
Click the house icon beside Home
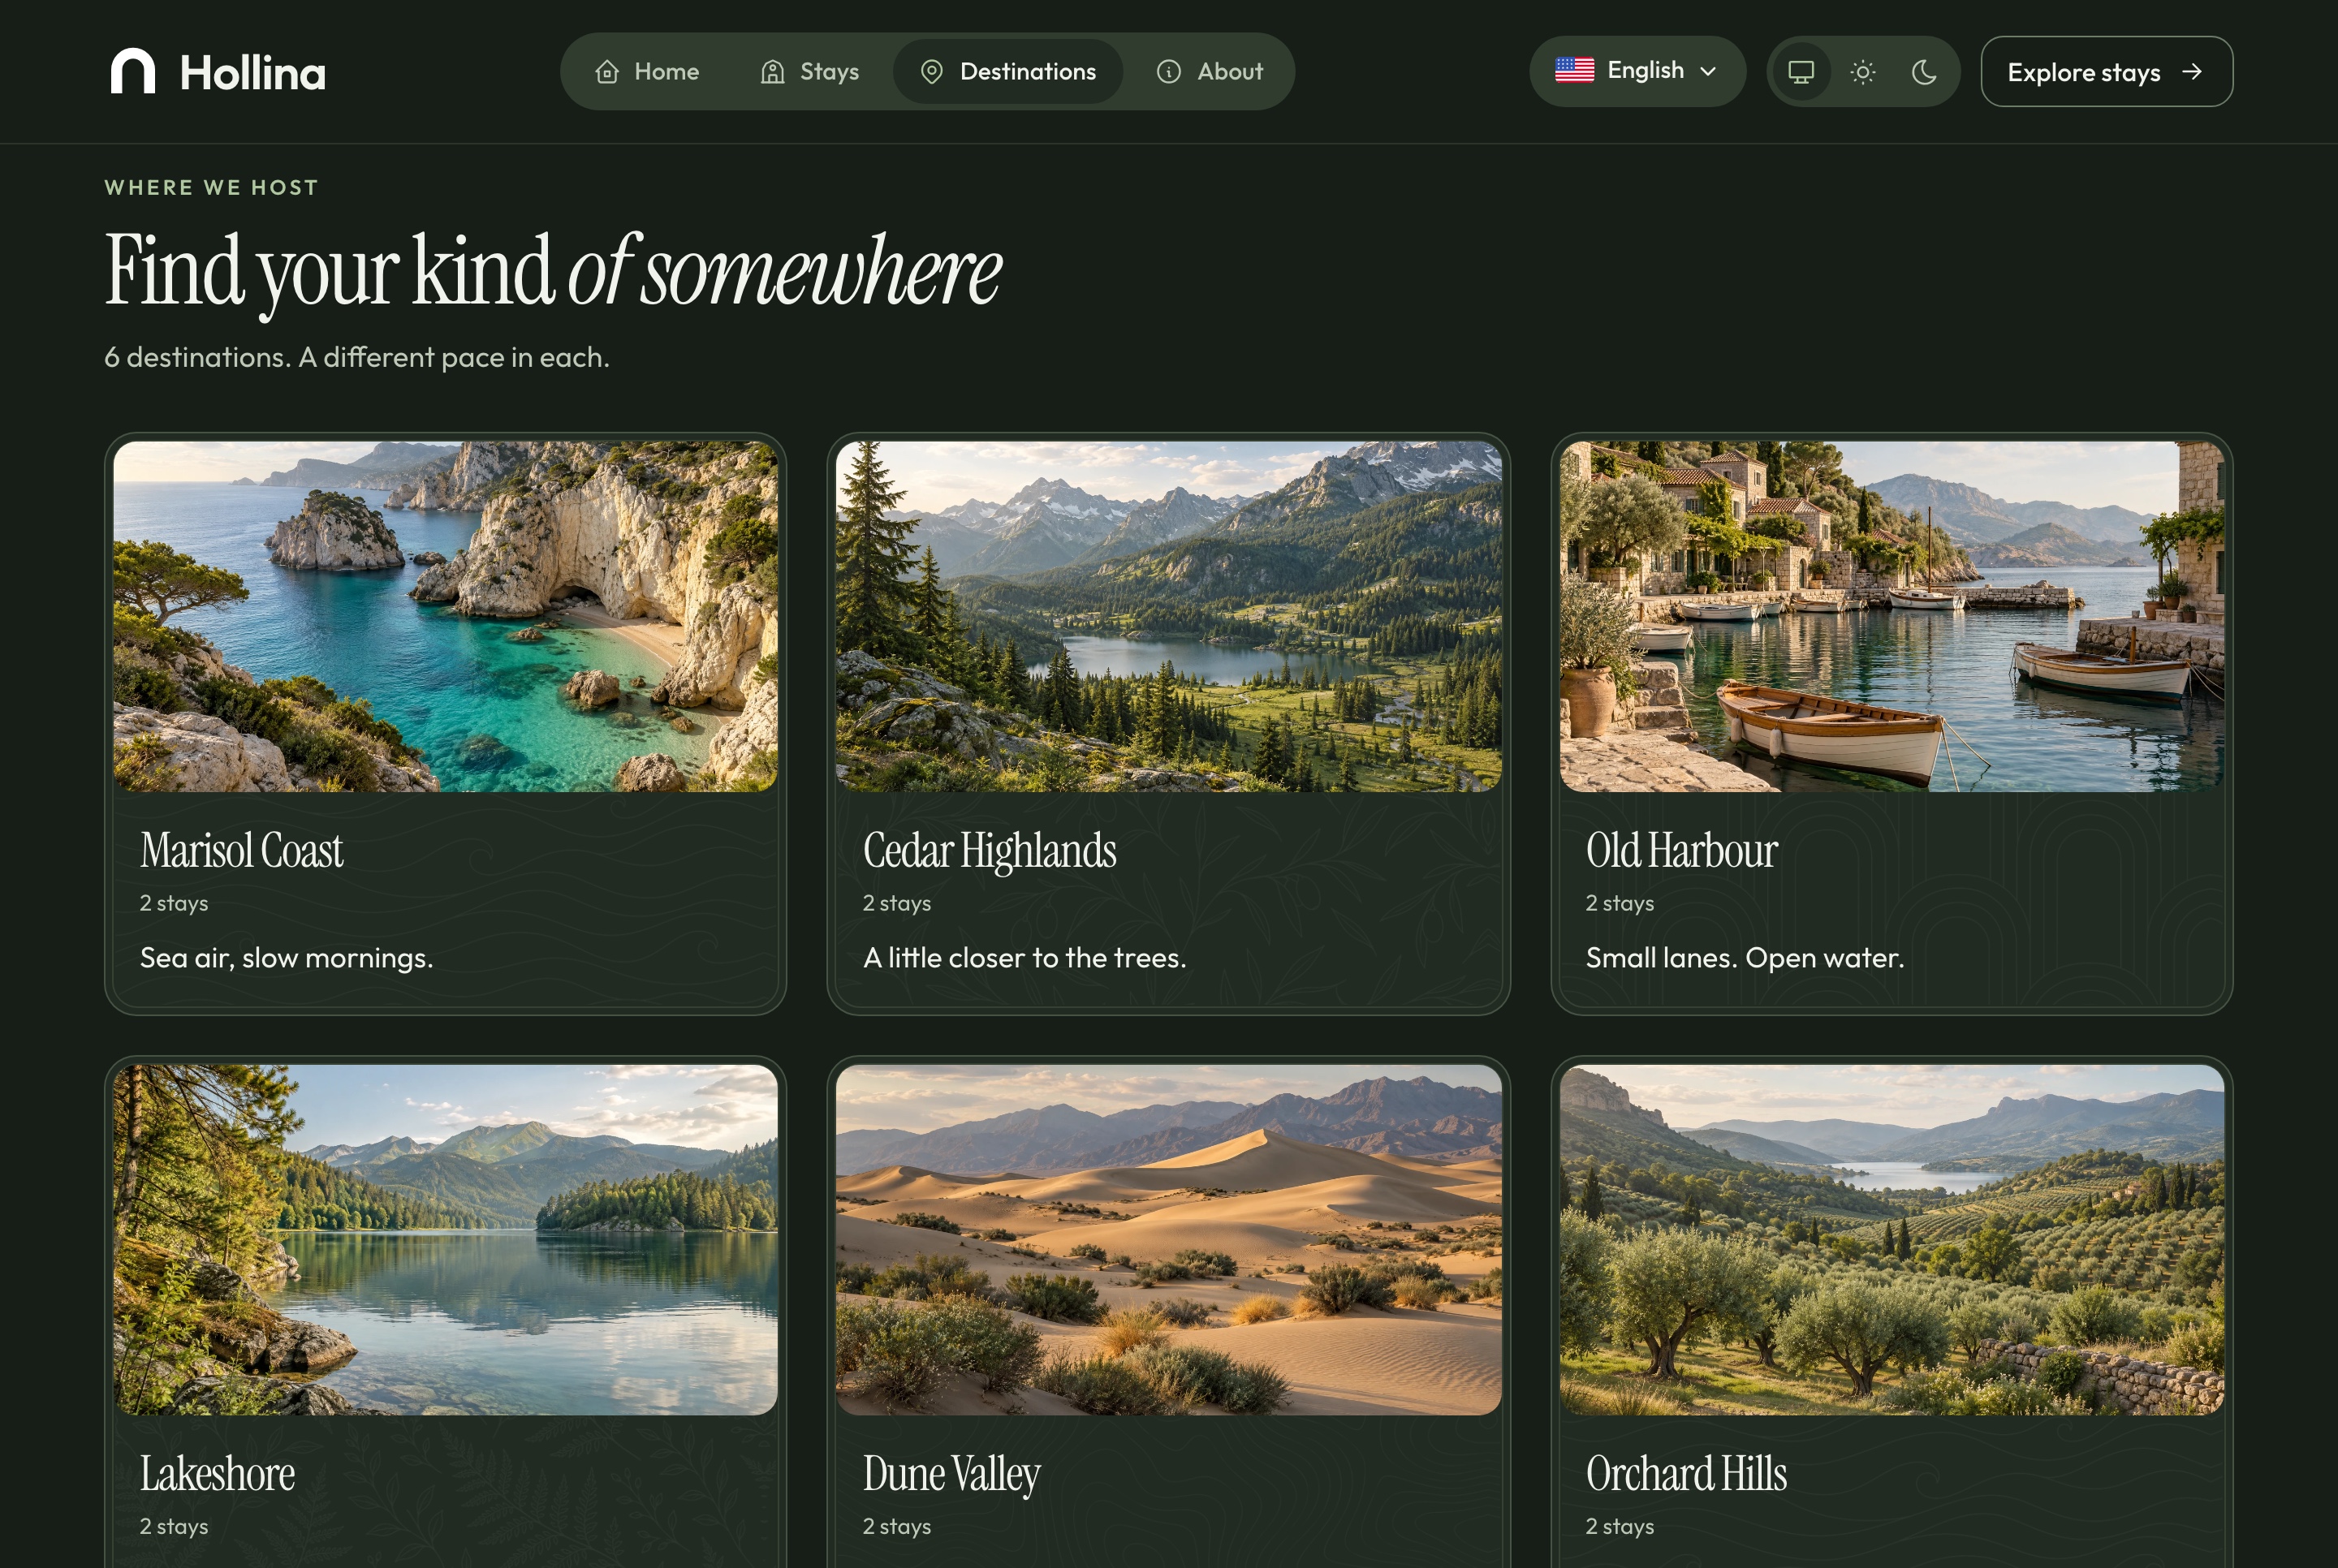(x=607, y=72)
